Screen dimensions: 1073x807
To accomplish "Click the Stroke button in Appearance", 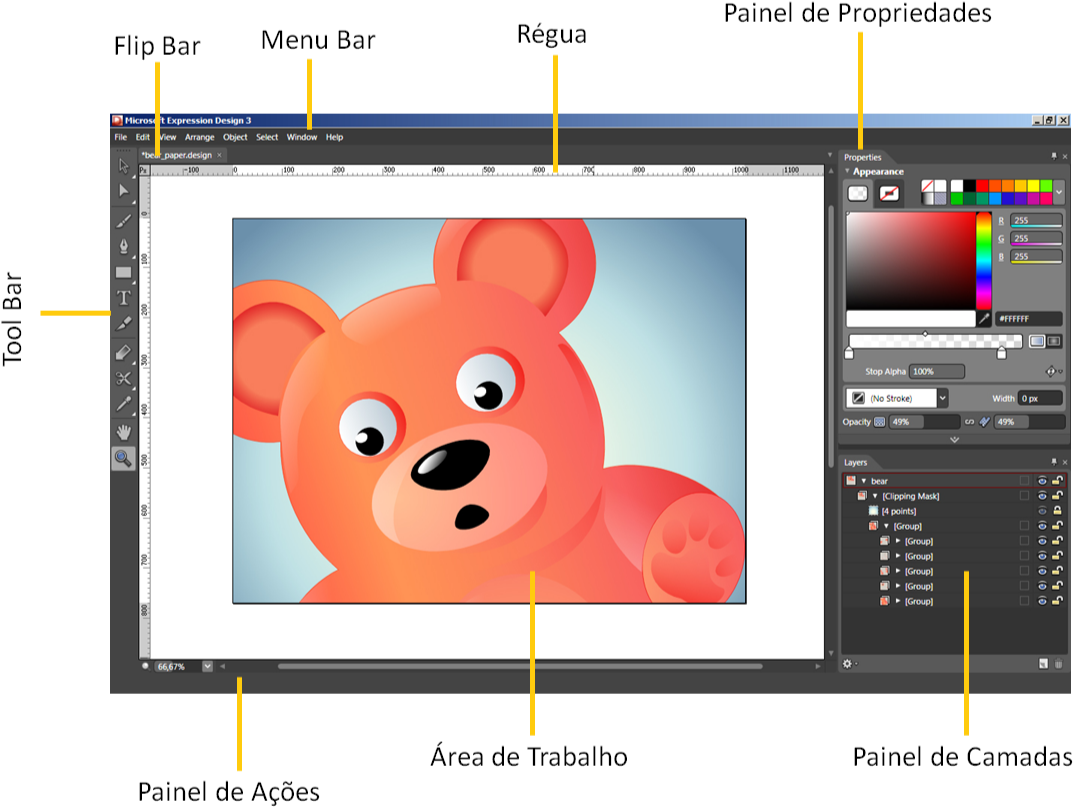I will [x=888, y=193].
